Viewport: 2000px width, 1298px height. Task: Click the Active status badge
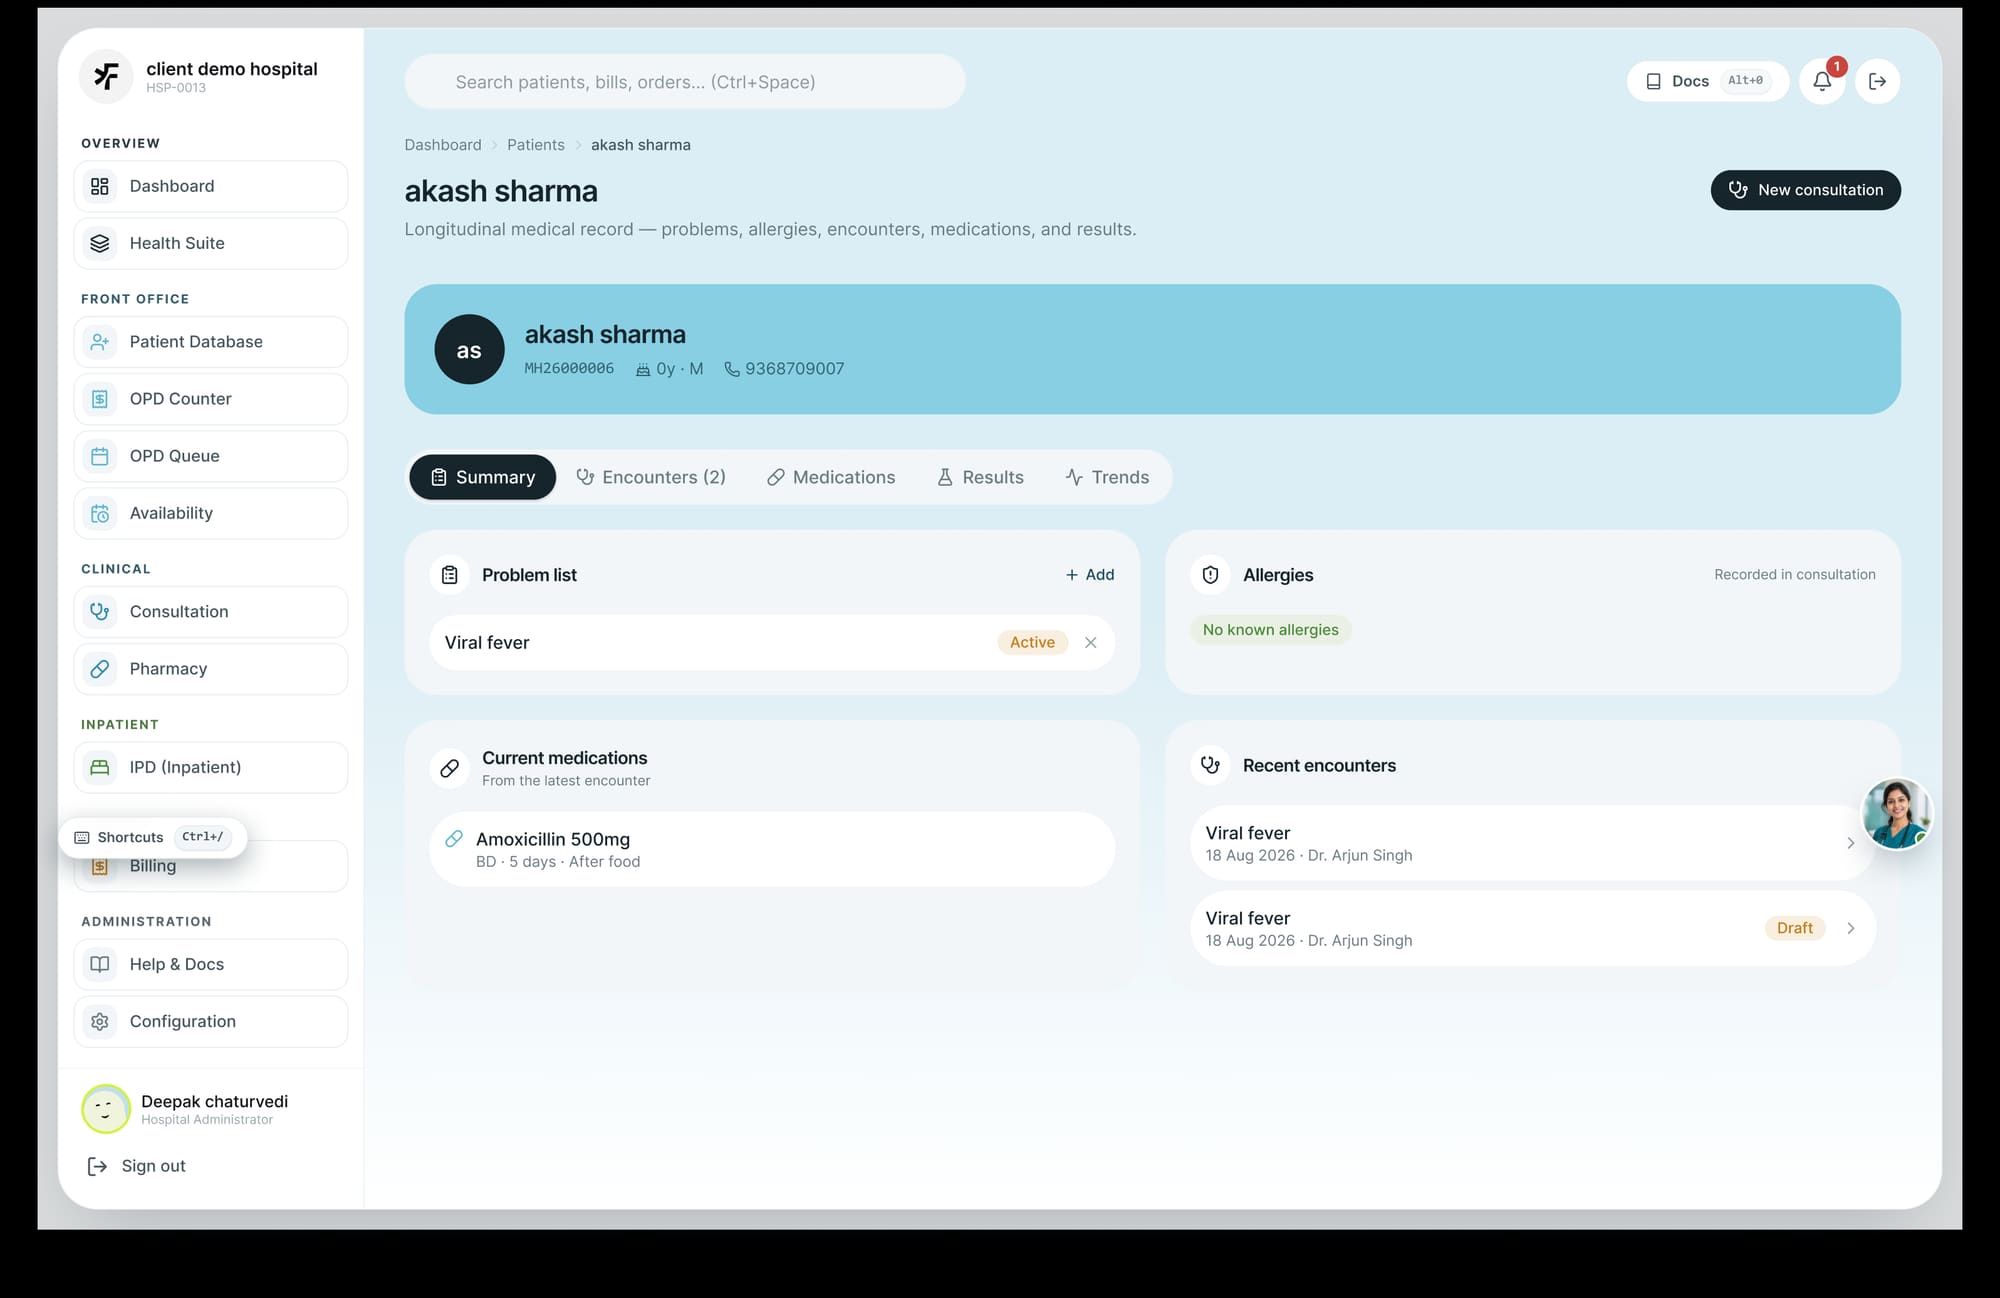1032,643
